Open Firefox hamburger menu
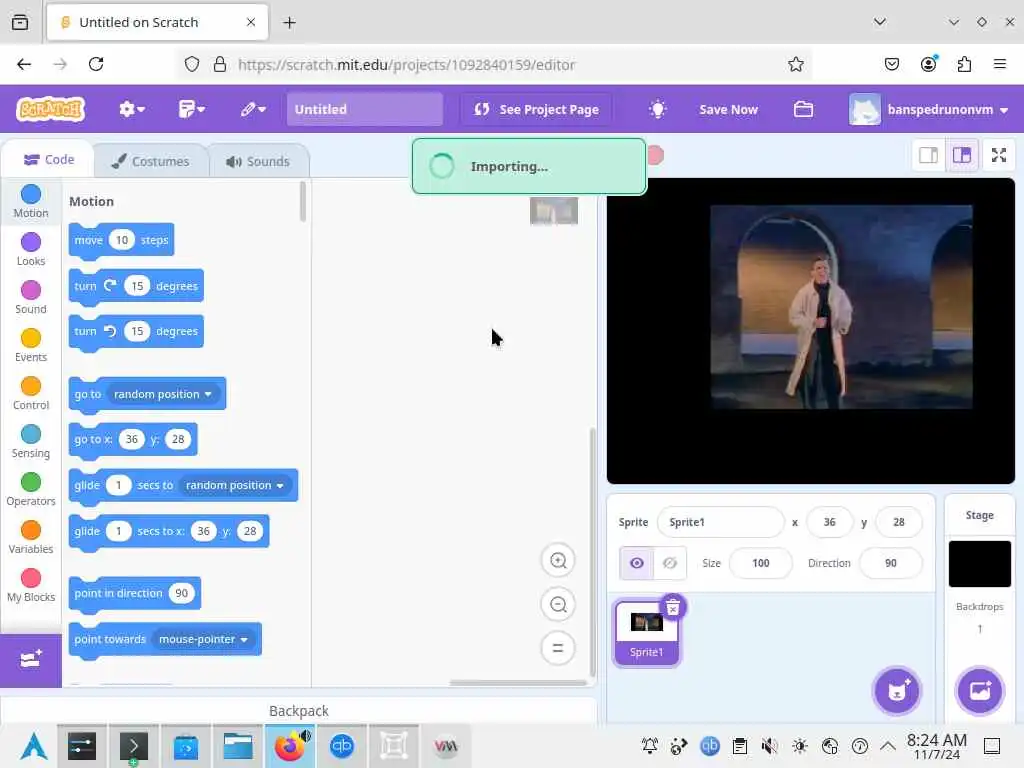The width and height of the screenshot is (1024, 768). click(x=999, y=64)
